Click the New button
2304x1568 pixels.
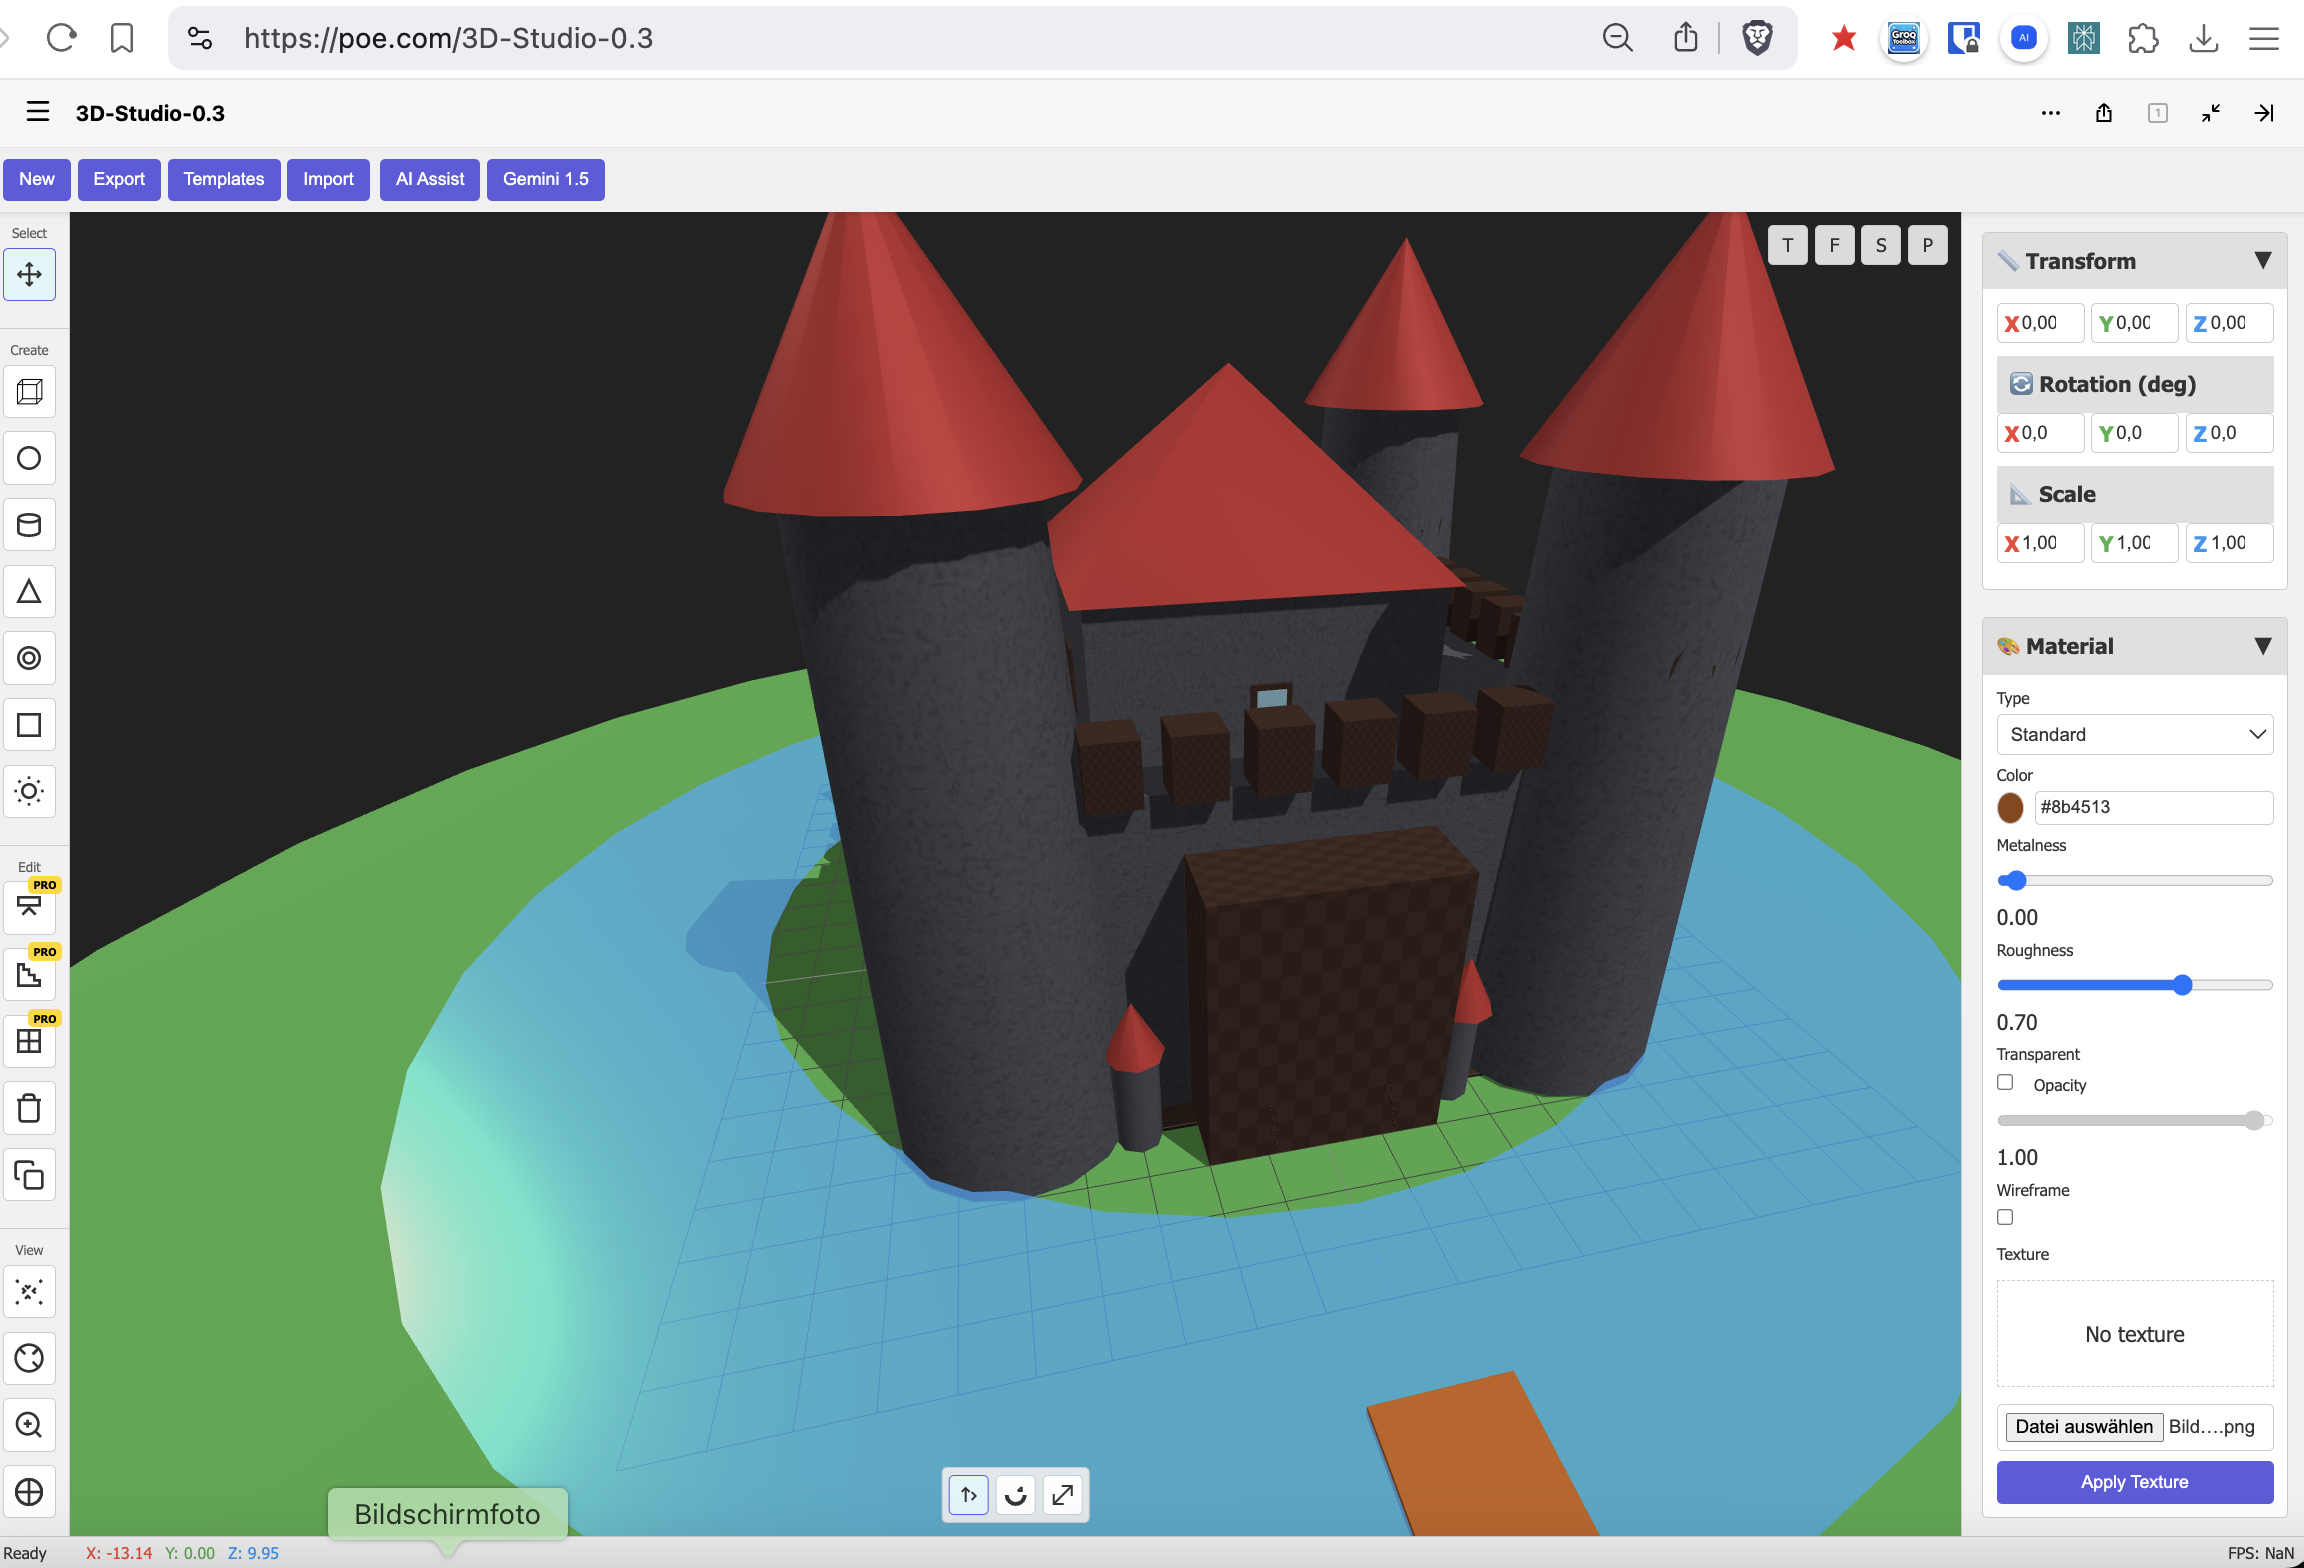(x=37, y=179)
